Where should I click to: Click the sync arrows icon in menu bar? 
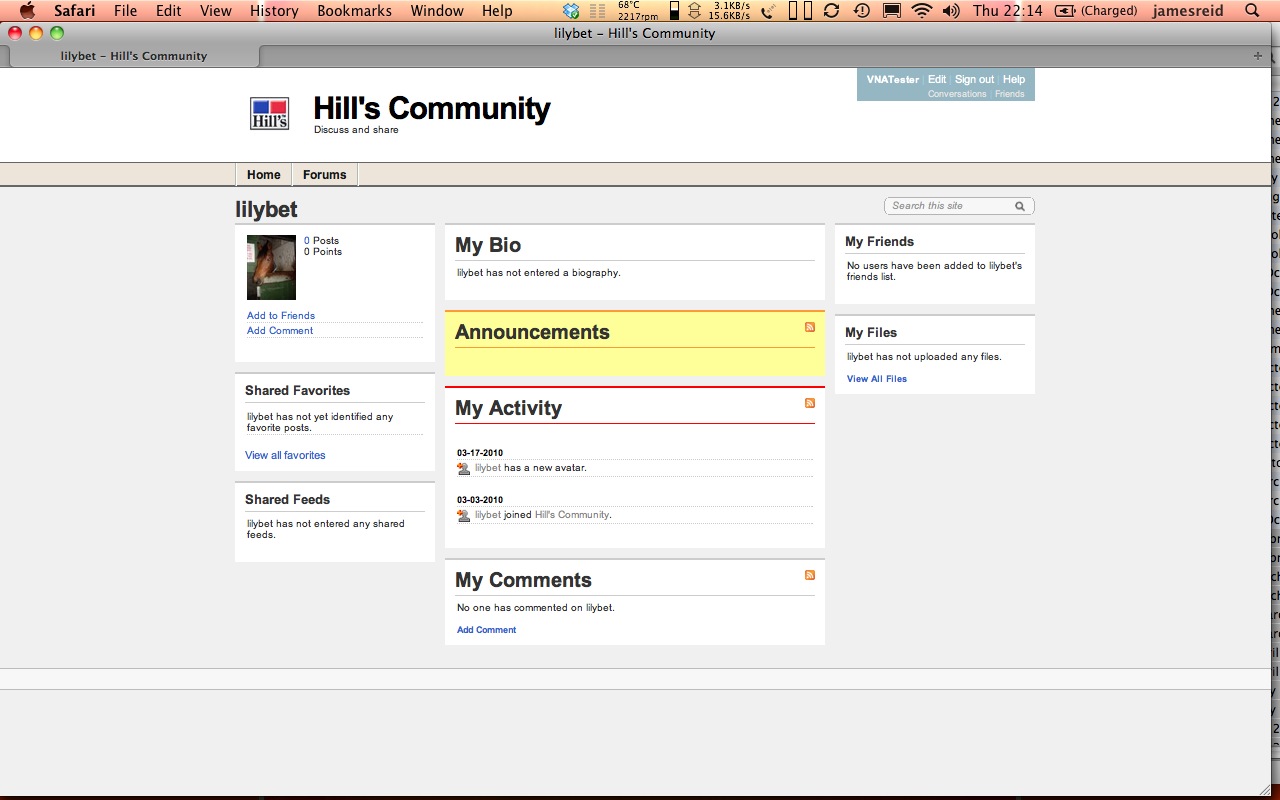(831, 11)
